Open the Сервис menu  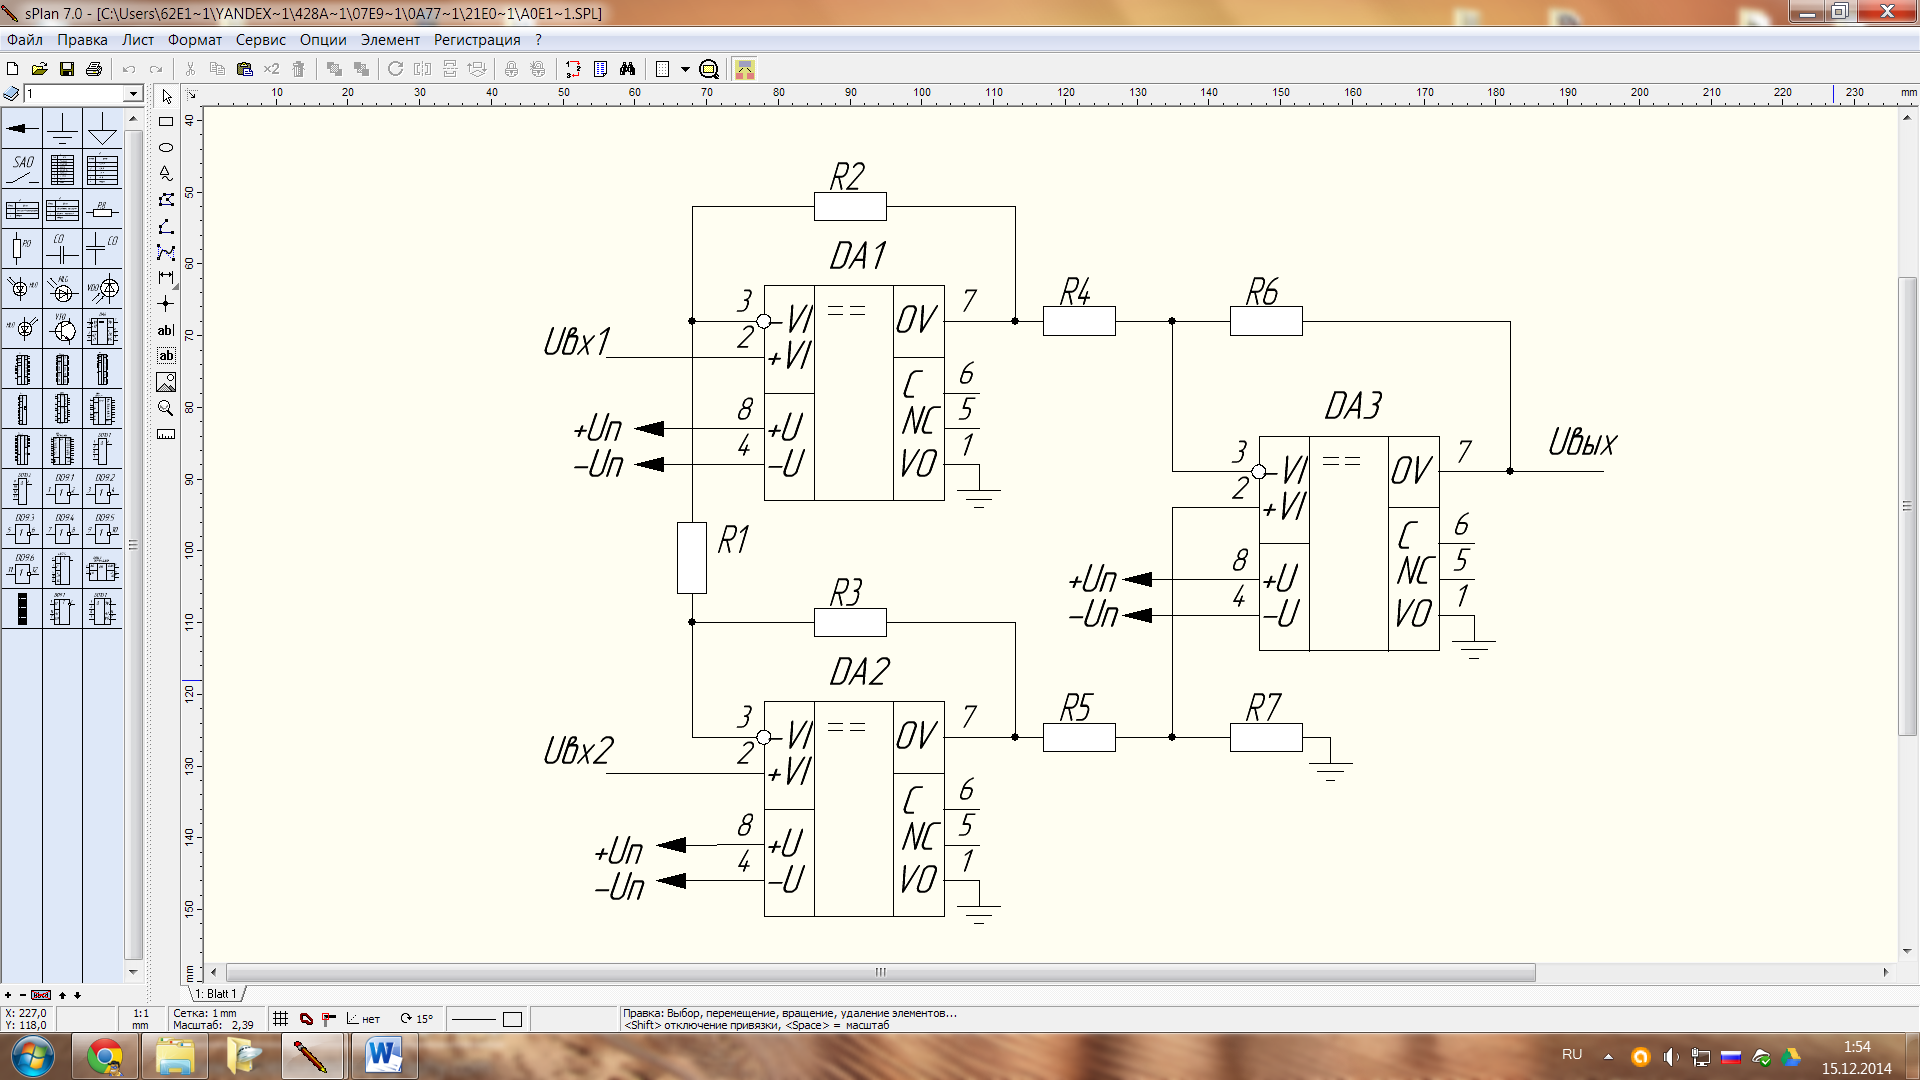[261, 40]
